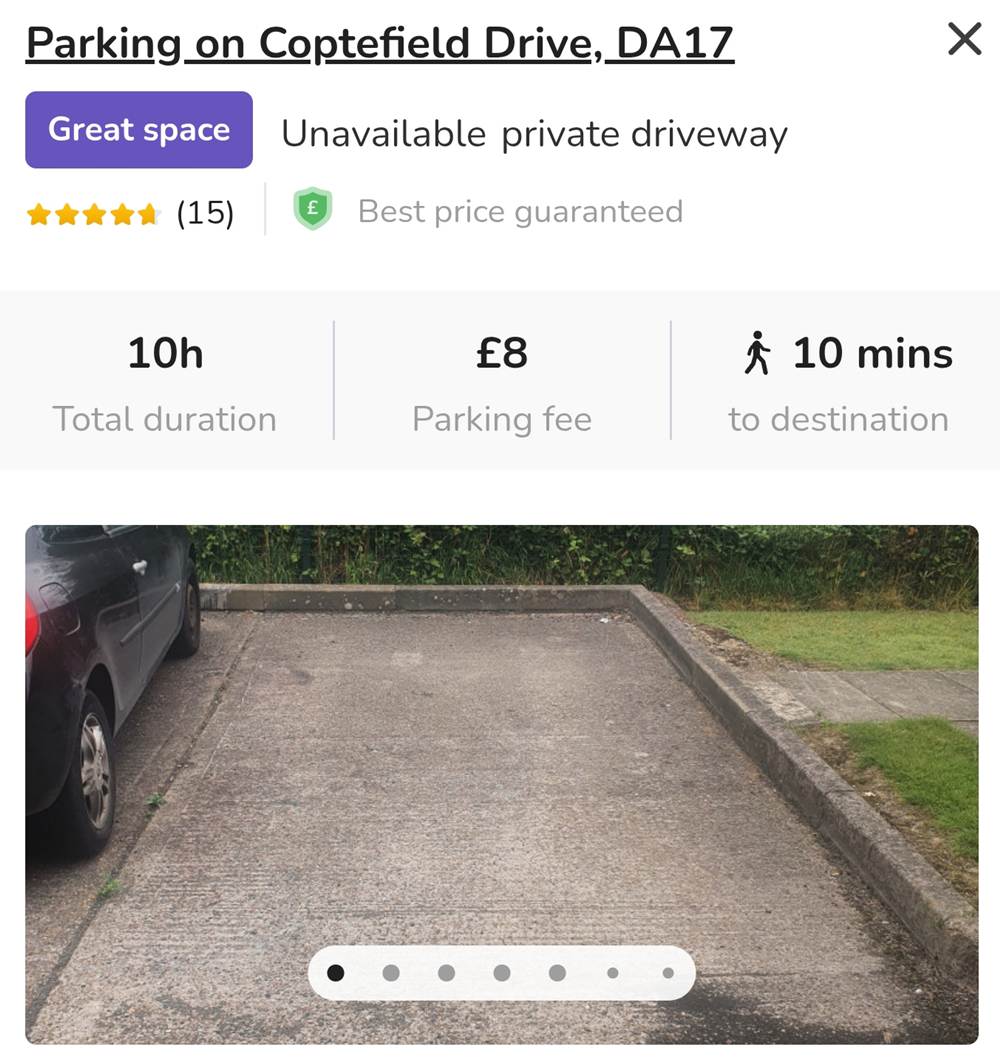The image size is (1000, 1060).
Task: Show the fourth photo via dot indicator
Action: 502,973
